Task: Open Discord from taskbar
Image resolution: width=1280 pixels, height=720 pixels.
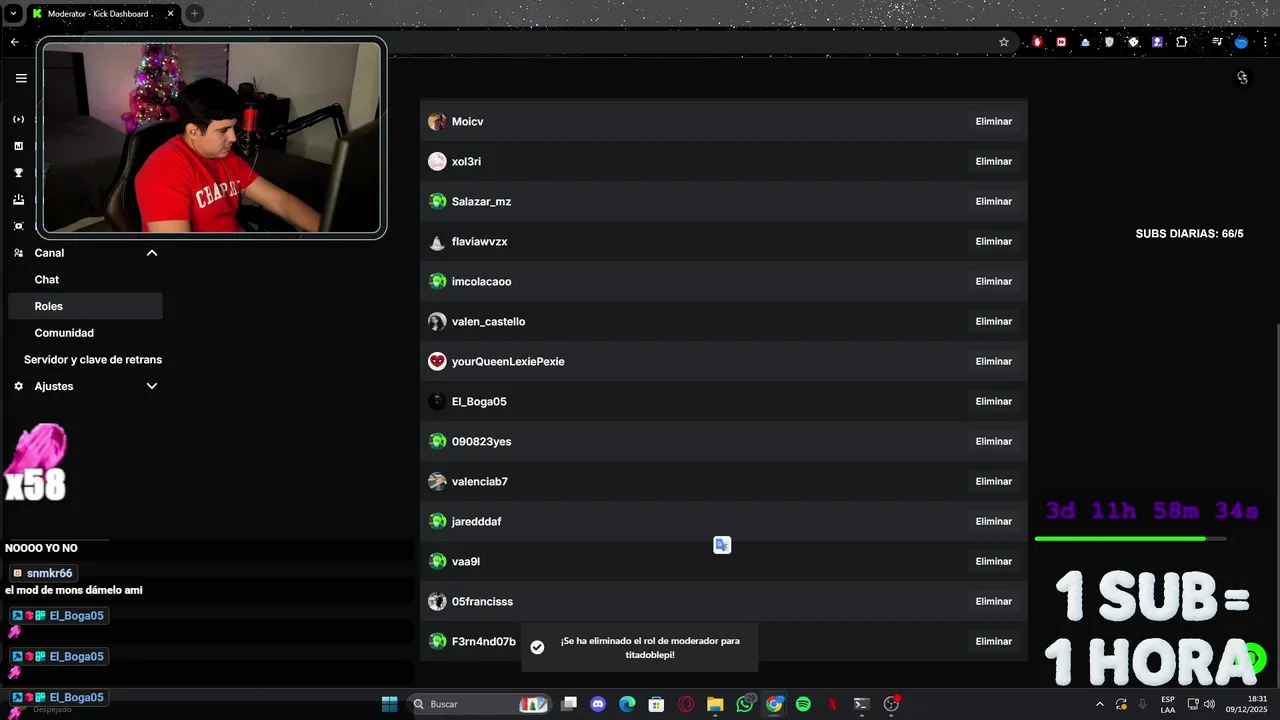Action: pyautogui.click(x=598, y=704)
